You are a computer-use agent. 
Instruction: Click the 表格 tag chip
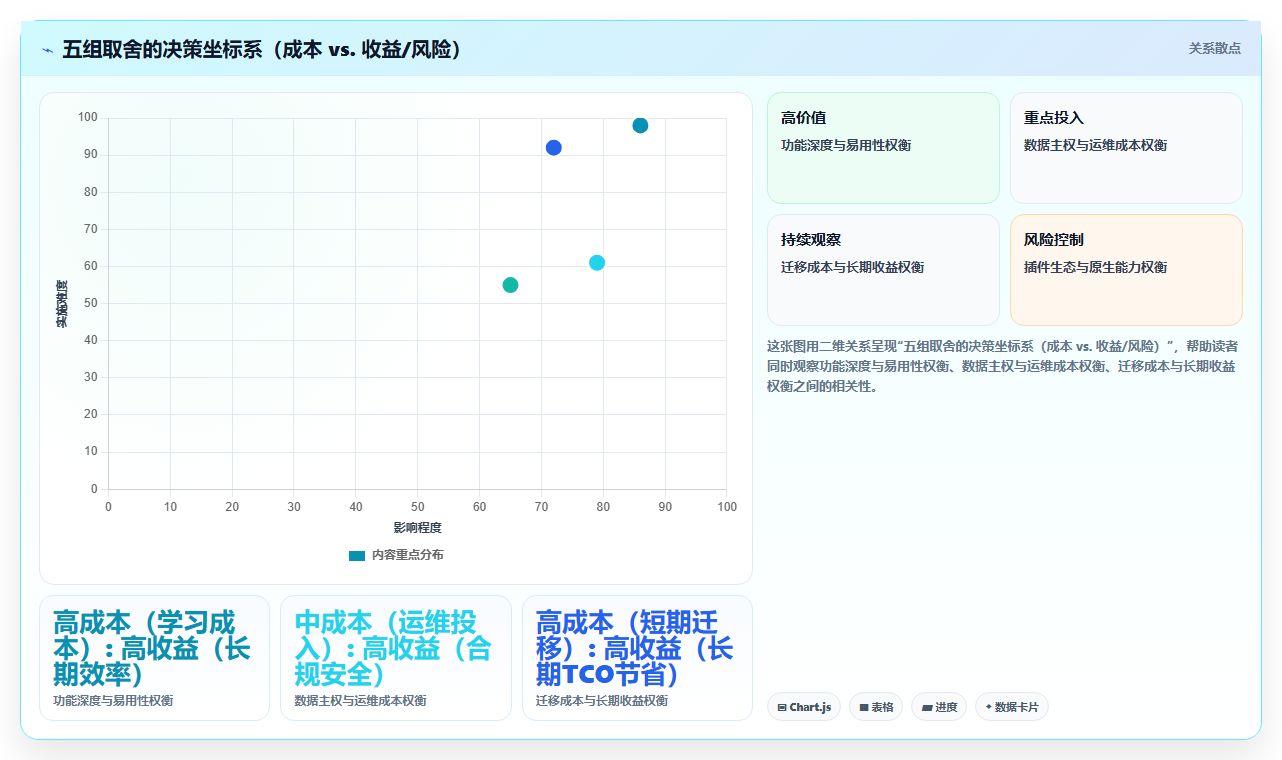coord(876,707)
